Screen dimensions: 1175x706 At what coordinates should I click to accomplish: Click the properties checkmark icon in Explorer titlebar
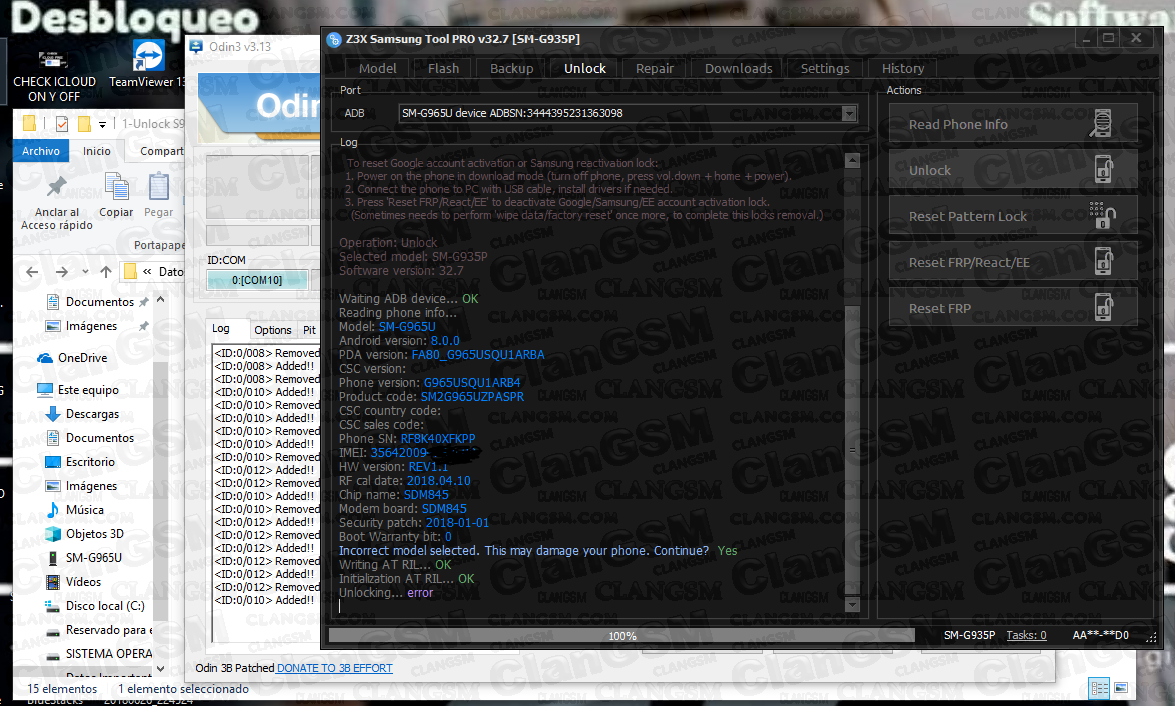(x=62, y=124)
